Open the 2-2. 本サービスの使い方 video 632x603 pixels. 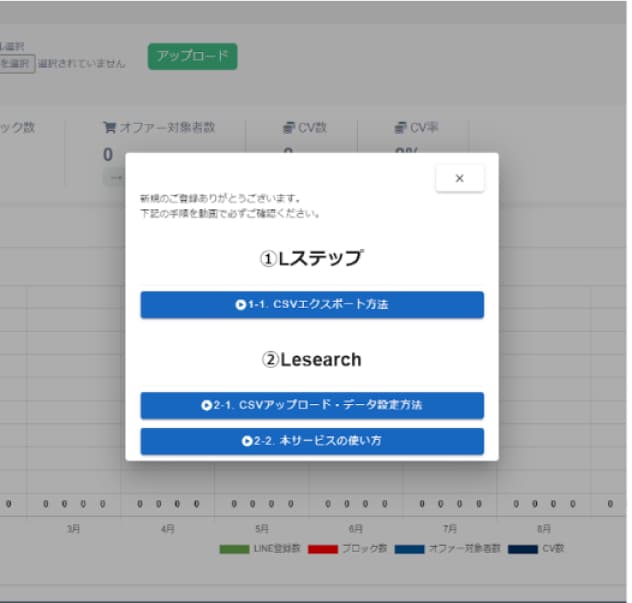tap(312, 441)
